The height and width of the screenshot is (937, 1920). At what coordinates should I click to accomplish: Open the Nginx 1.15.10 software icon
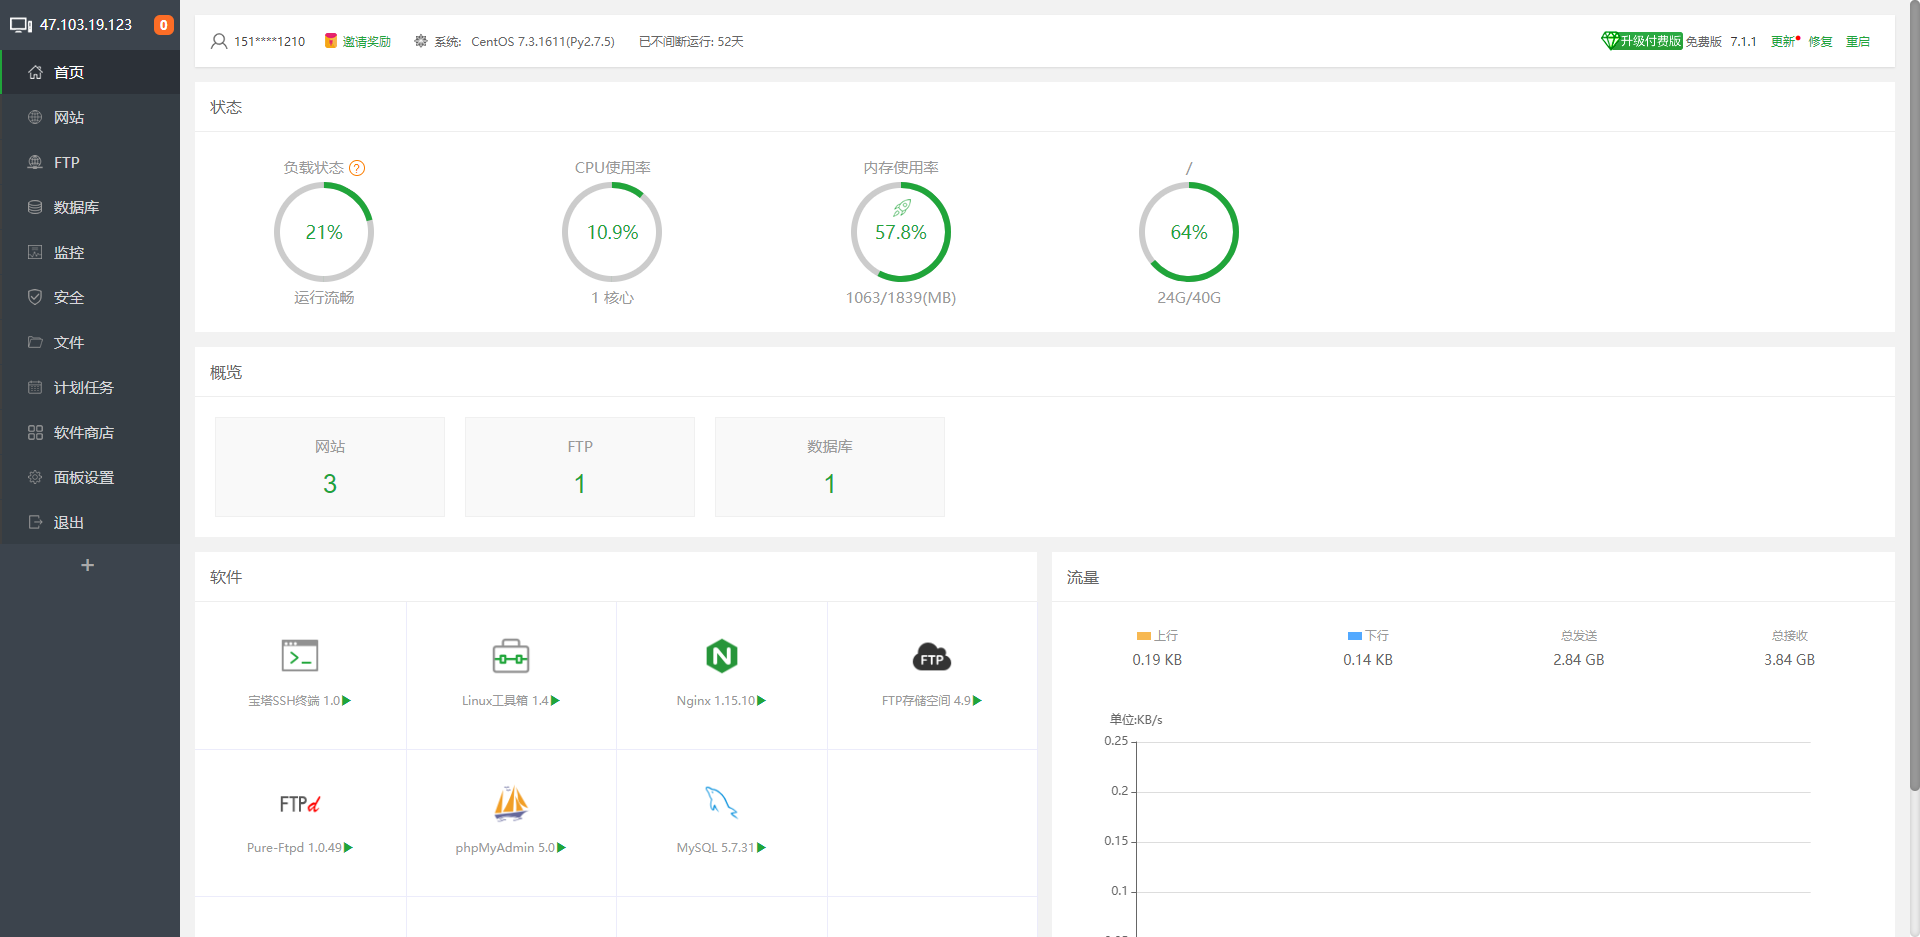[721, 656]
